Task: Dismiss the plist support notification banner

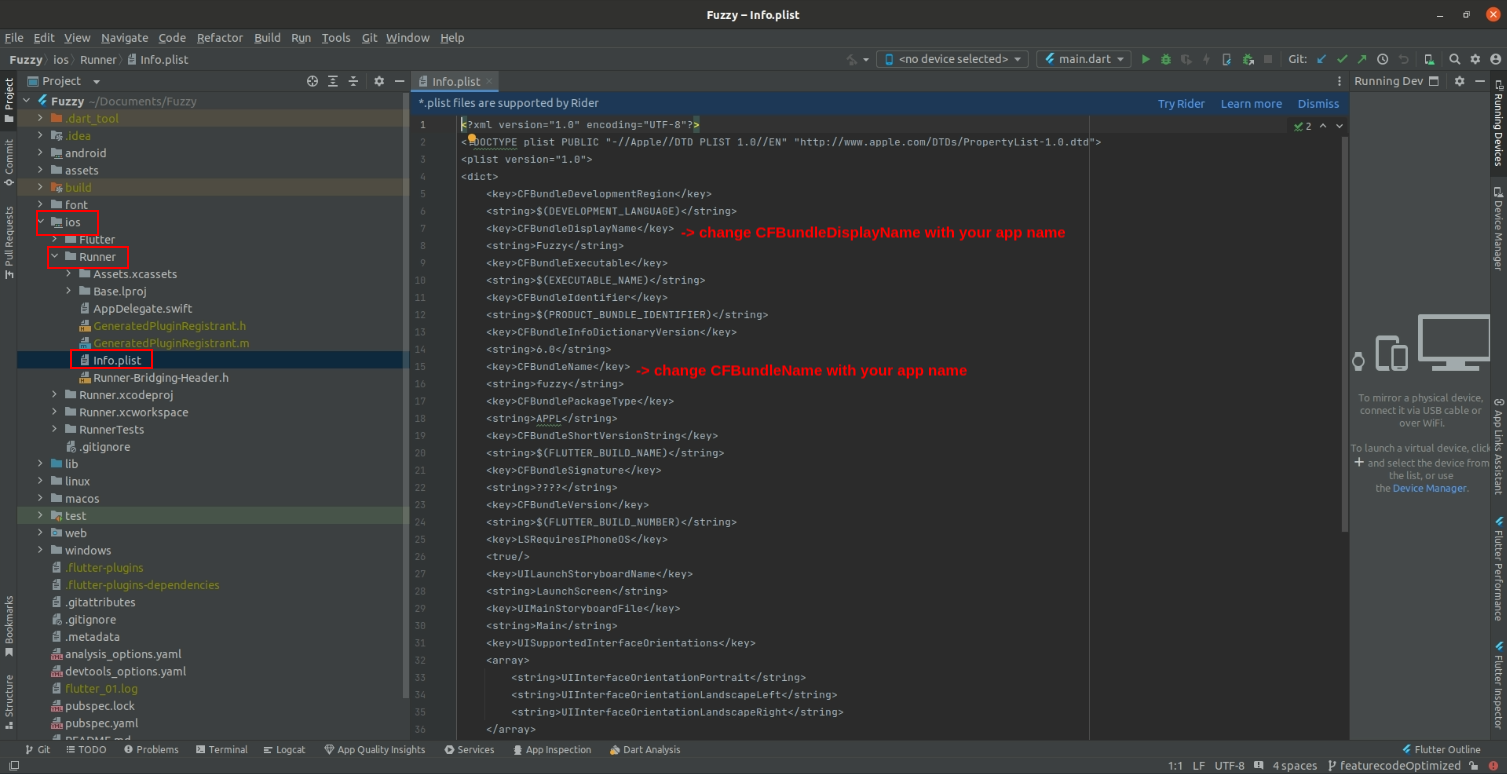Action: pos(1317,103)
